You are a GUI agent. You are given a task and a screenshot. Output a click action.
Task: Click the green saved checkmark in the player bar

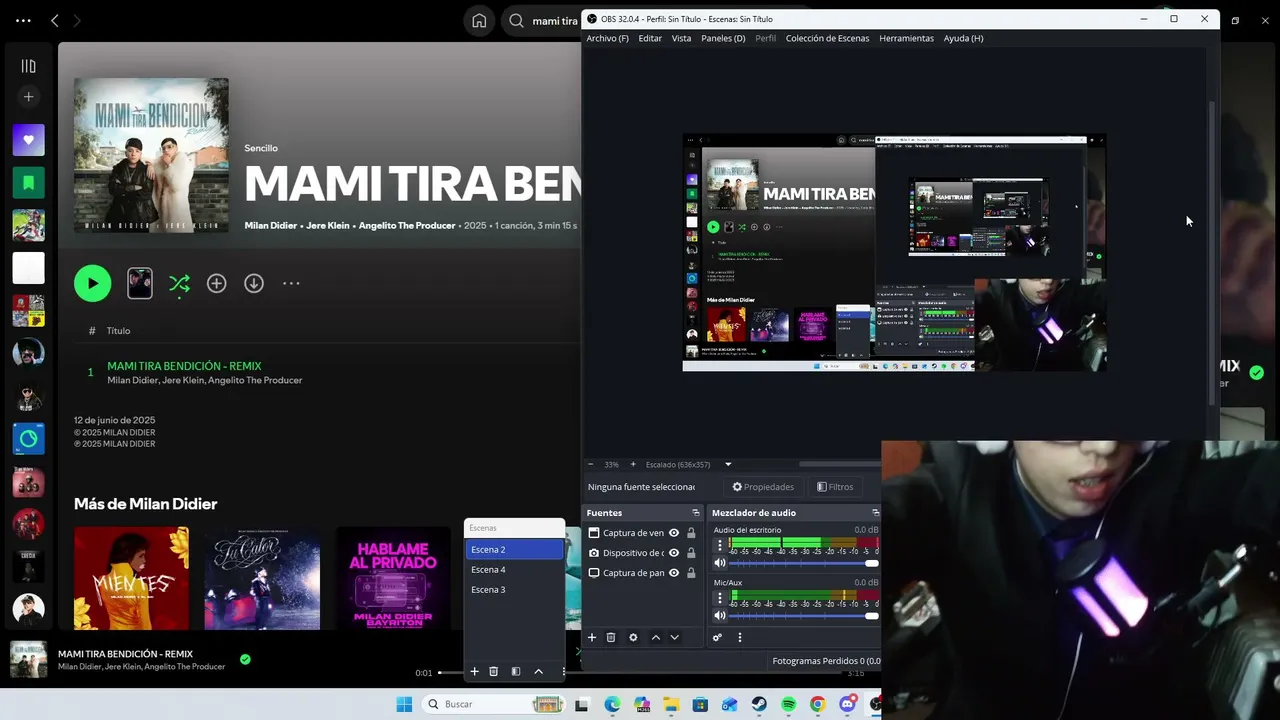pos(245,659)
